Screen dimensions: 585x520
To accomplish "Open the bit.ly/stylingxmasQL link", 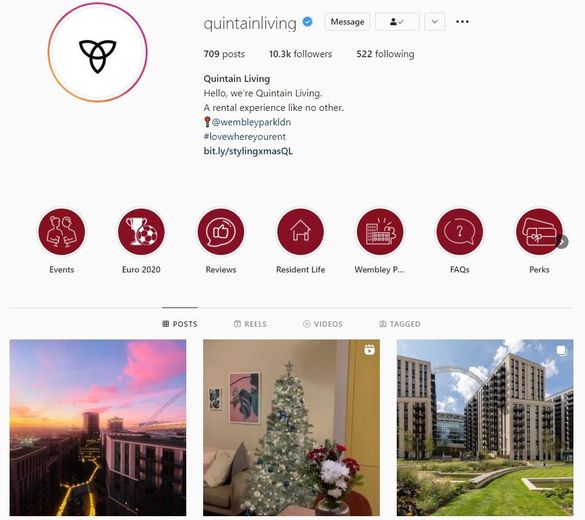I will (x=248, y=151).
